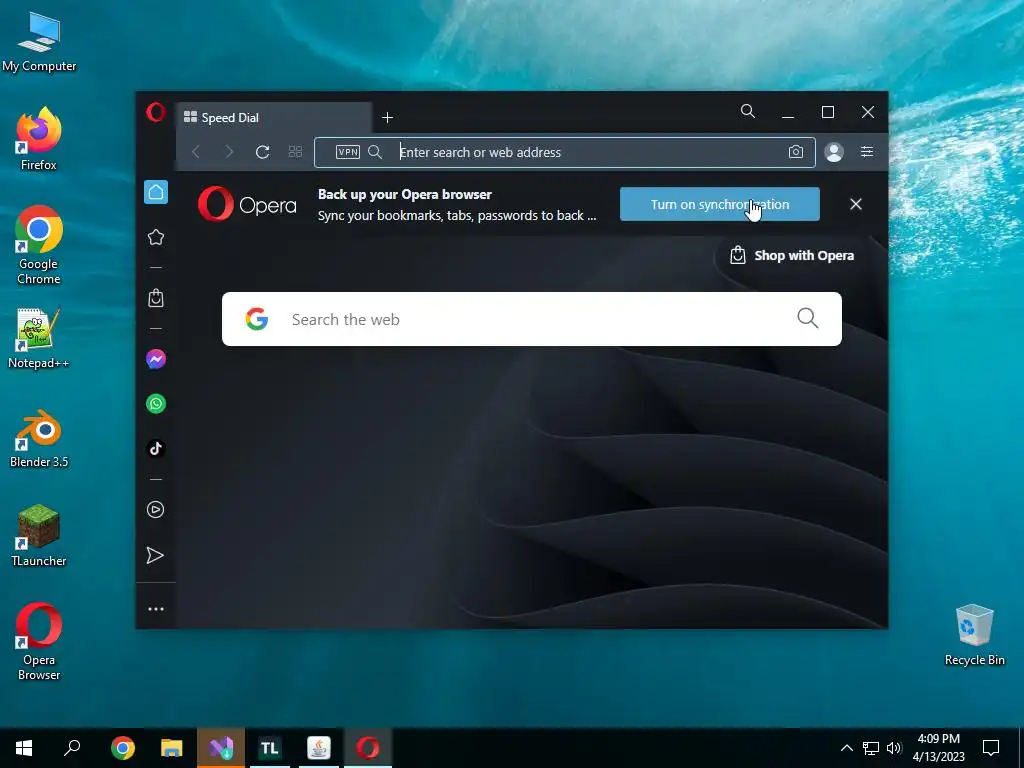Open Chrome from the taskbar

coord(123,748)
